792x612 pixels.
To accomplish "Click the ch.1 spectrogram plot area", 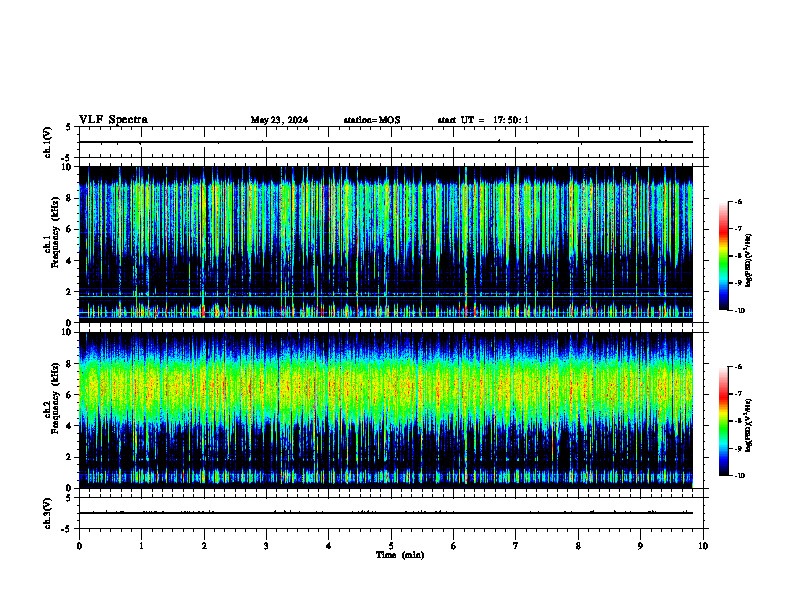I will (386, 244).
